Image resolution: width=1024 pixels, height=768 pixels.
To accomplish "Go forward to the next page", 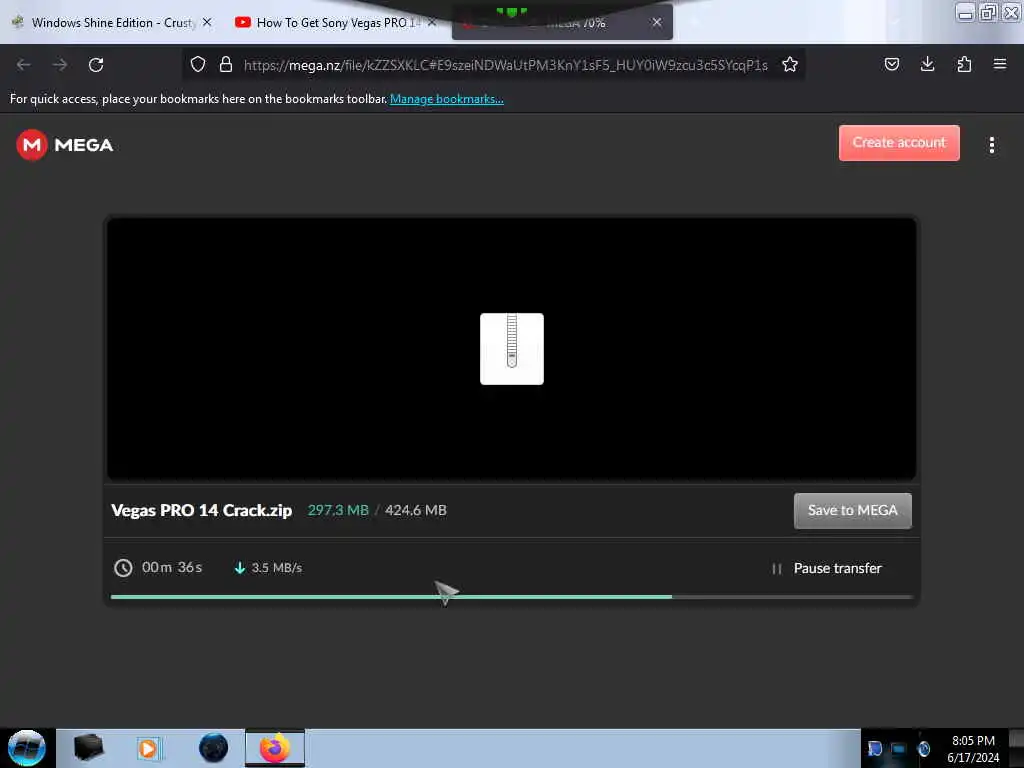I will (x=60, y=65).
